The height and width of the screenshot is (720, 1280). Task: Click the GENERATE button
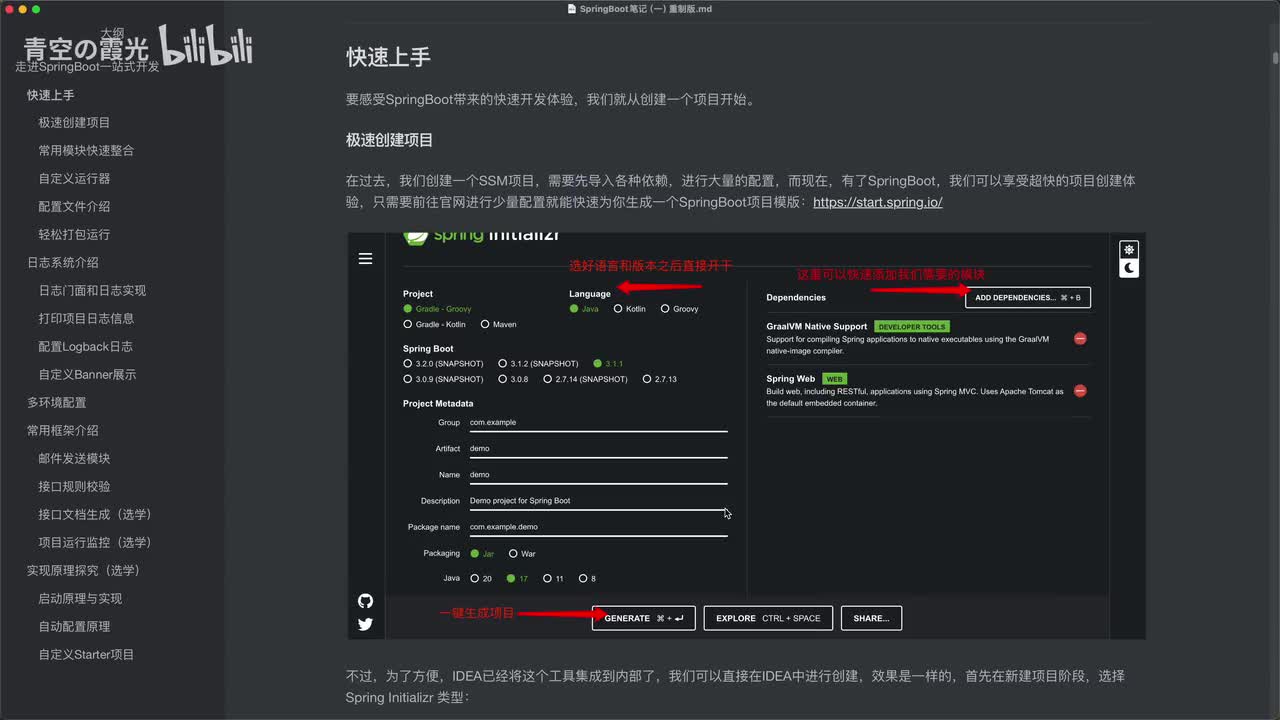(x=643, y=618)
